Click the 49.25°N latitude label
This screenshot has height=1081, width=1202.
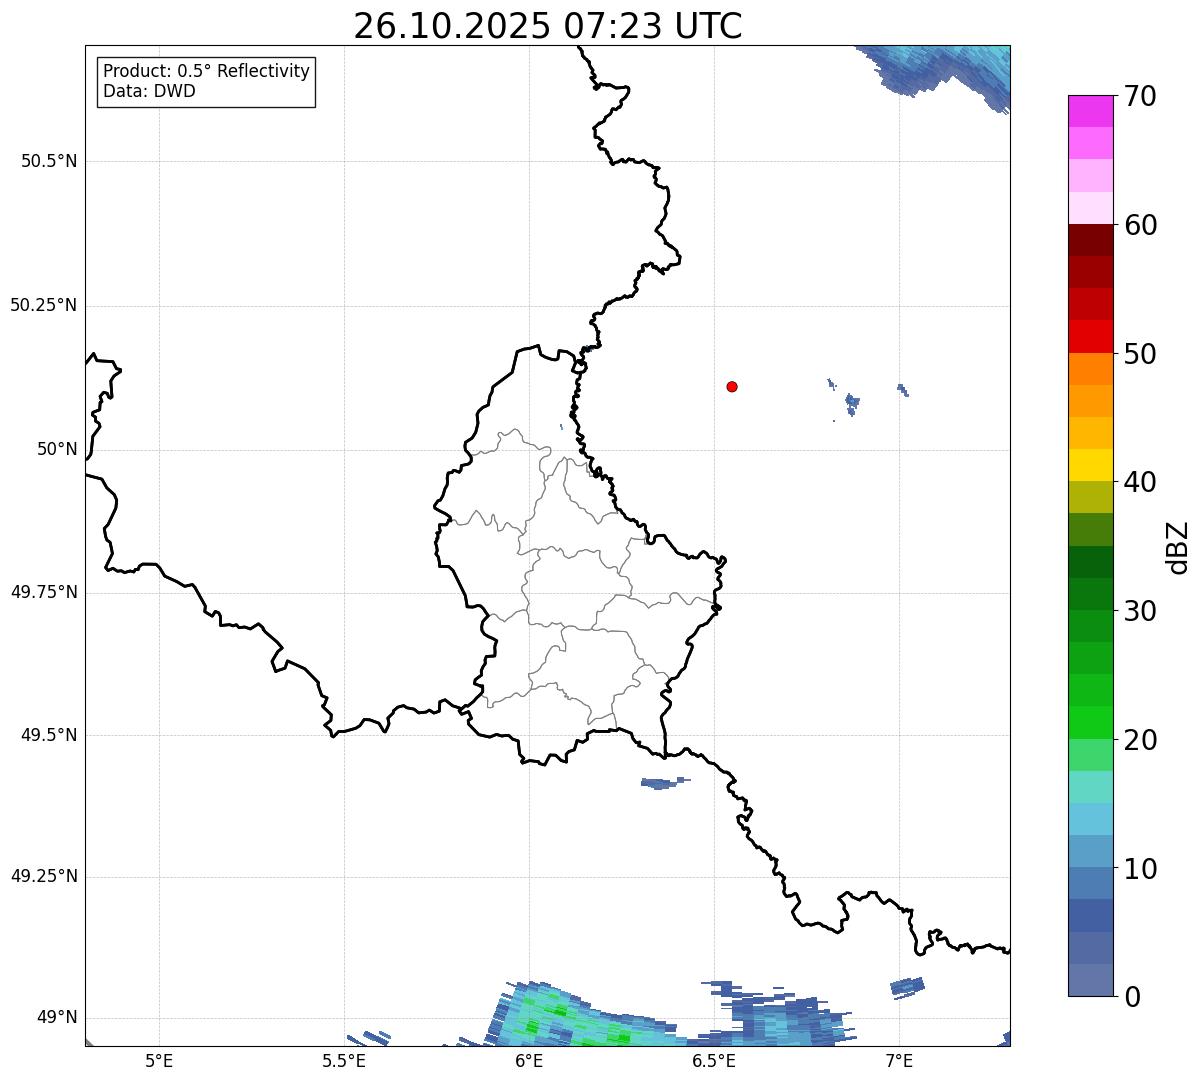(44, 877)
